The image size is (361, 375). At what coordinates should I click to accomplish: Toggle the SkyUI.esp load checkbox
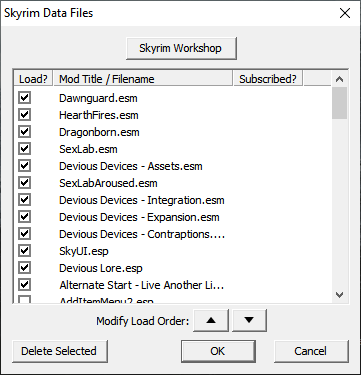click(x=24, y=251)
